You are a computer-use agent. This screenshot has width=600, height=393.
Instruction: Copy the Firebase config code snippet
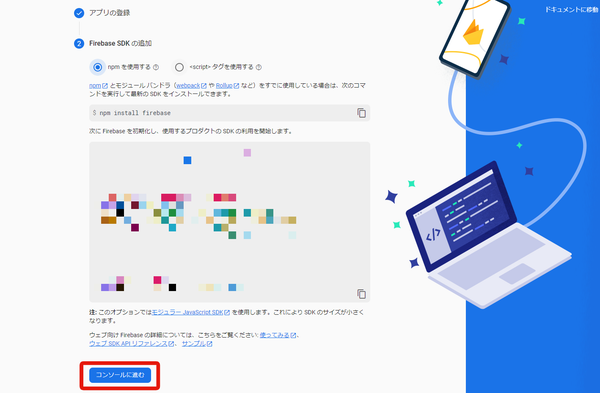point(362,294)
